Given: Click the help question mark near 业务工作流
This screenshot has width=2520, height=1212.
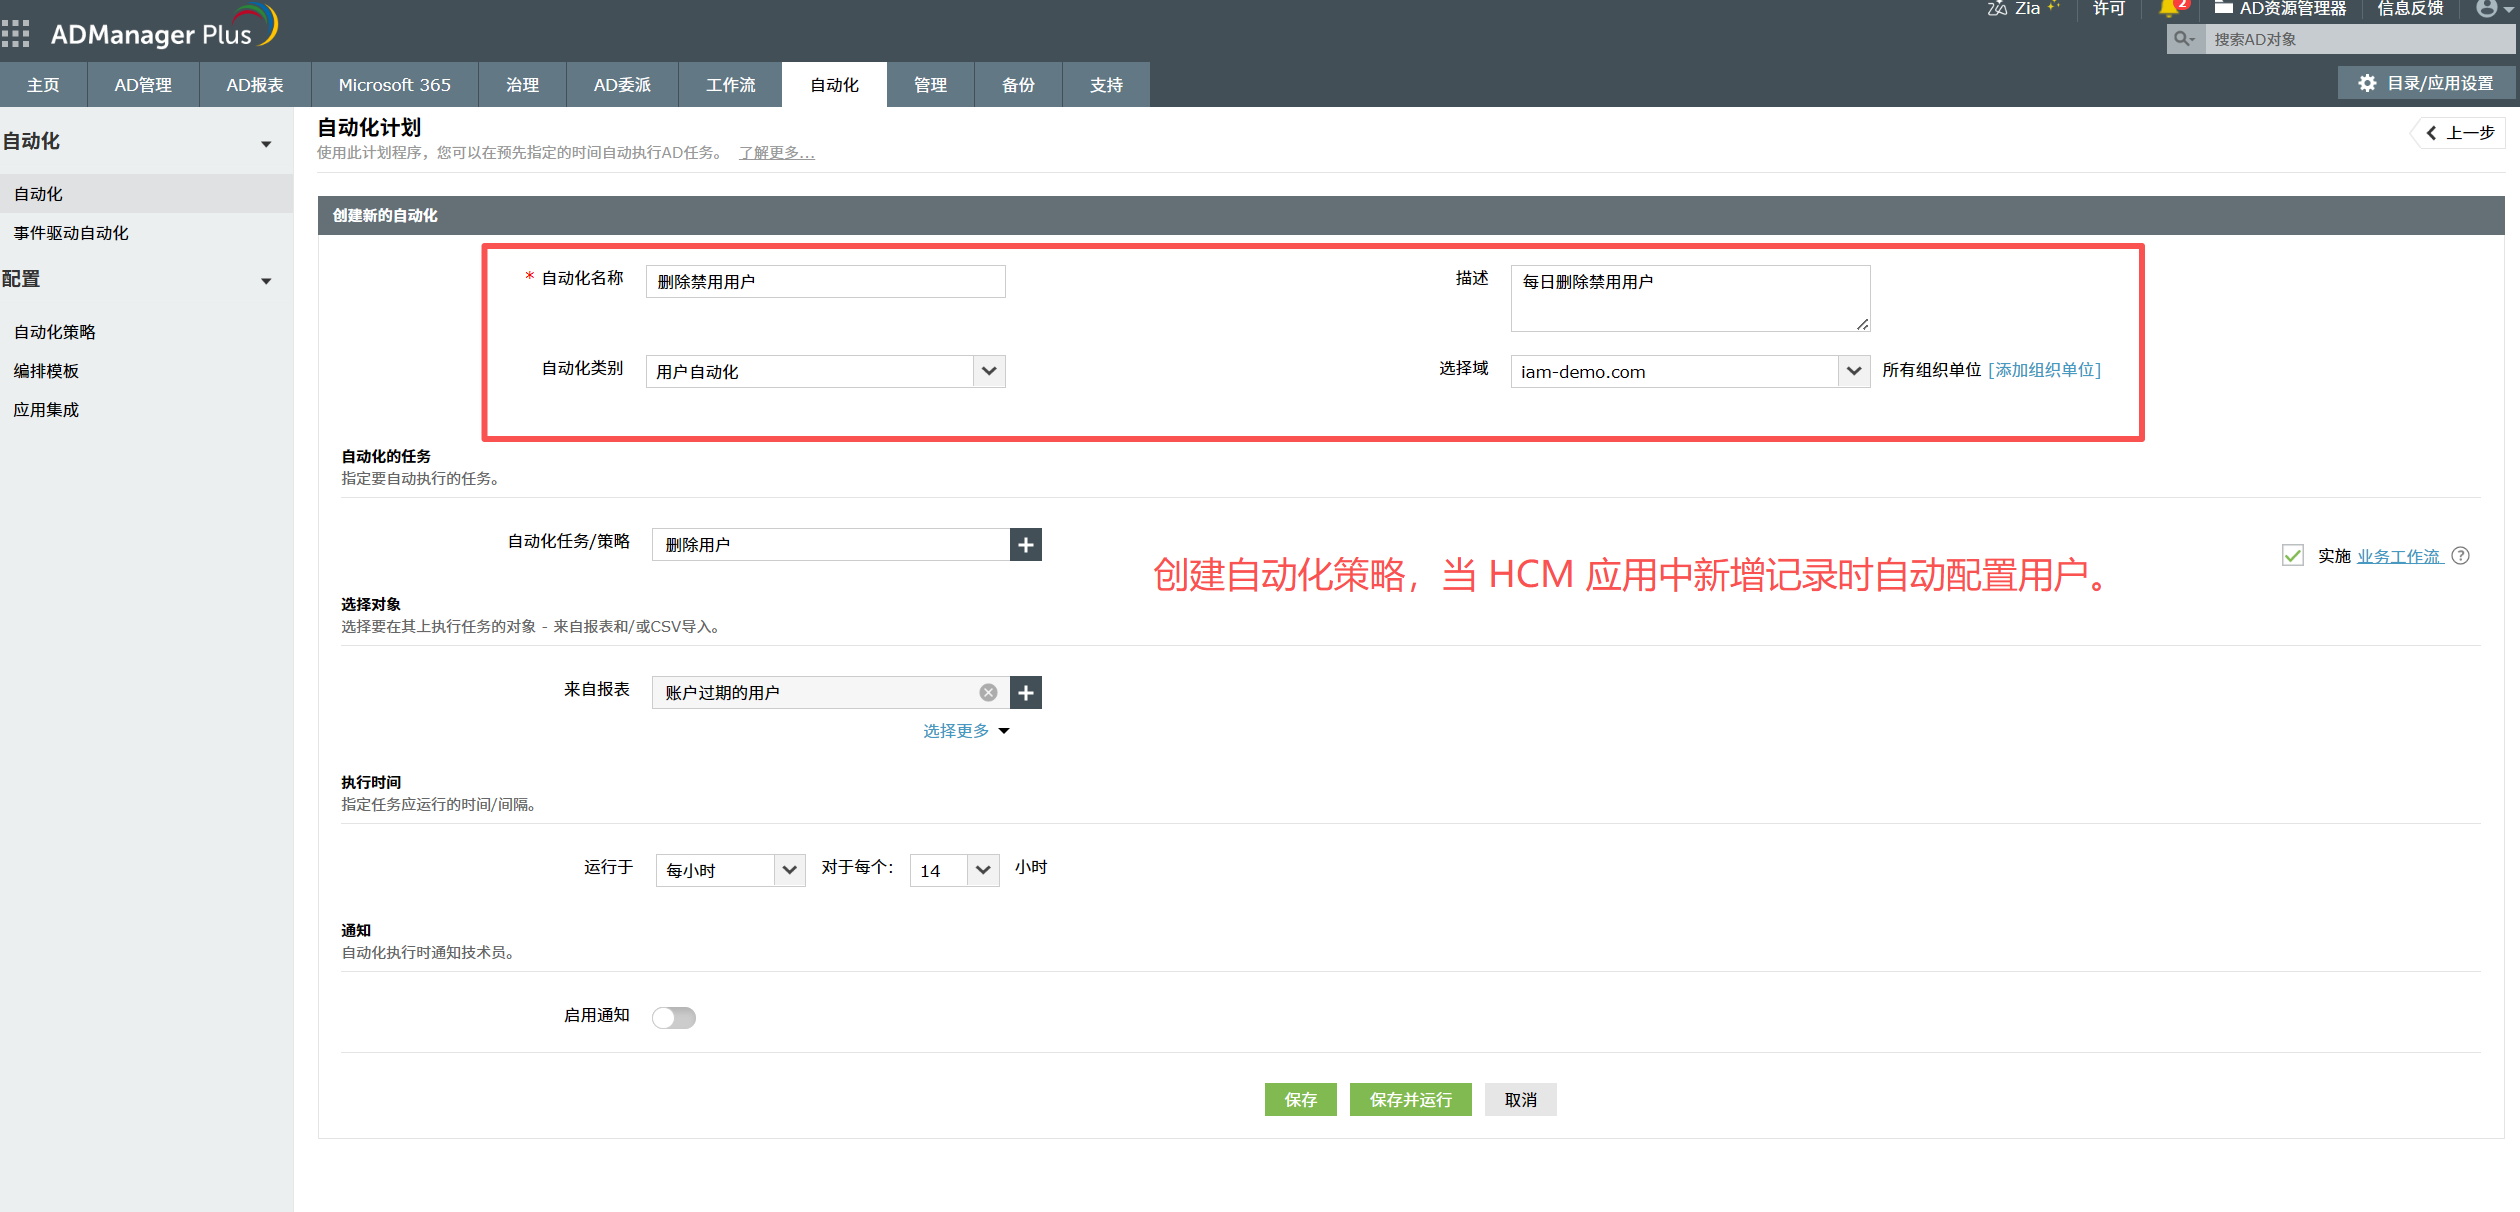Looking at the screenshot, I should [2461, 556].
